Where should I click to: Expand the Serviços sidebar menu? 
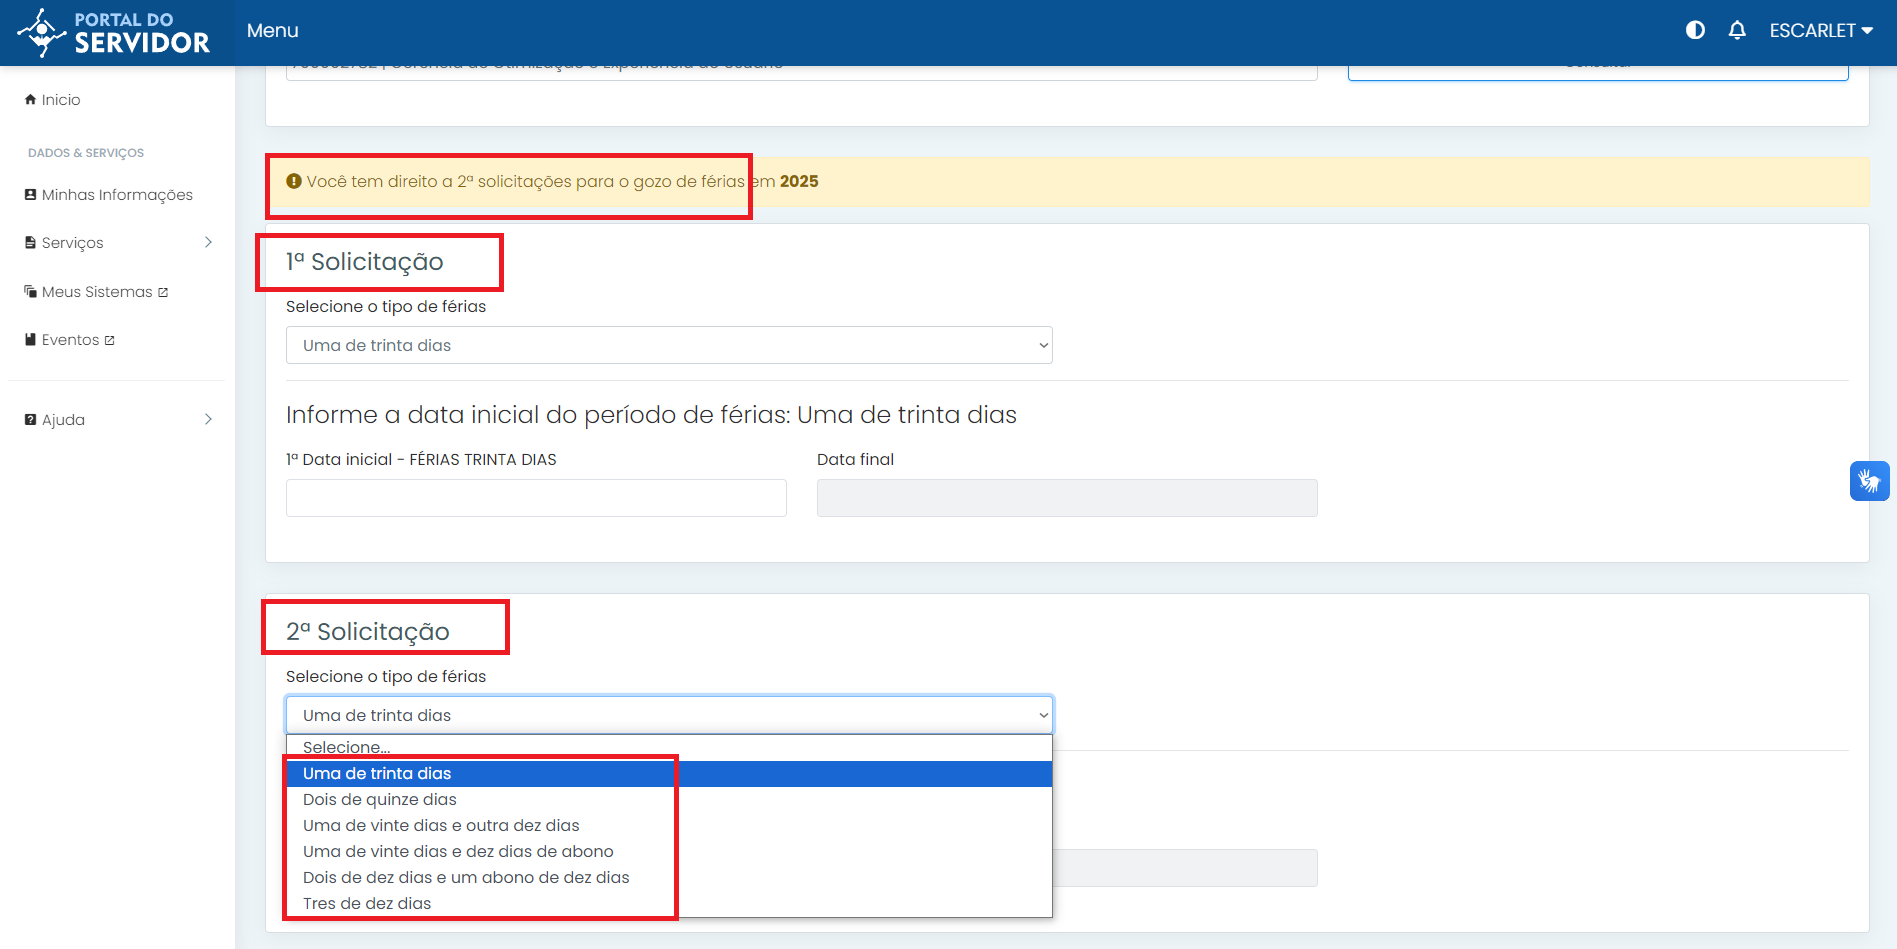pyautogui.click(x=118, y=242)
